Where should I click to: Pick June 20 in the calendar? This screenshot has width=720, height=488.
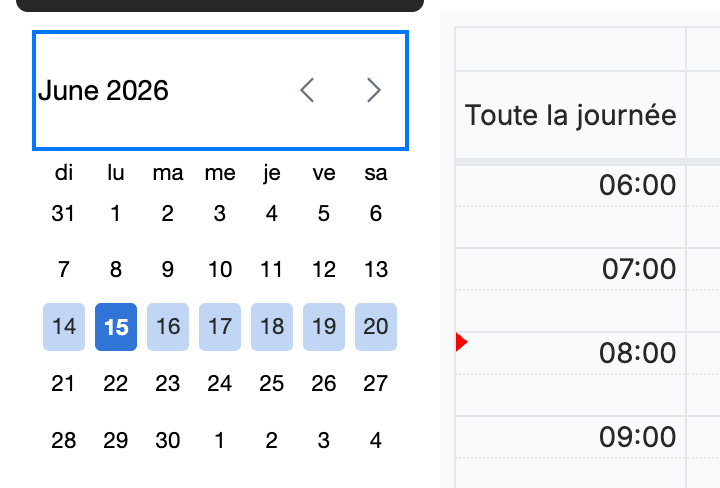pyautogui.click(x=376, y=327)
